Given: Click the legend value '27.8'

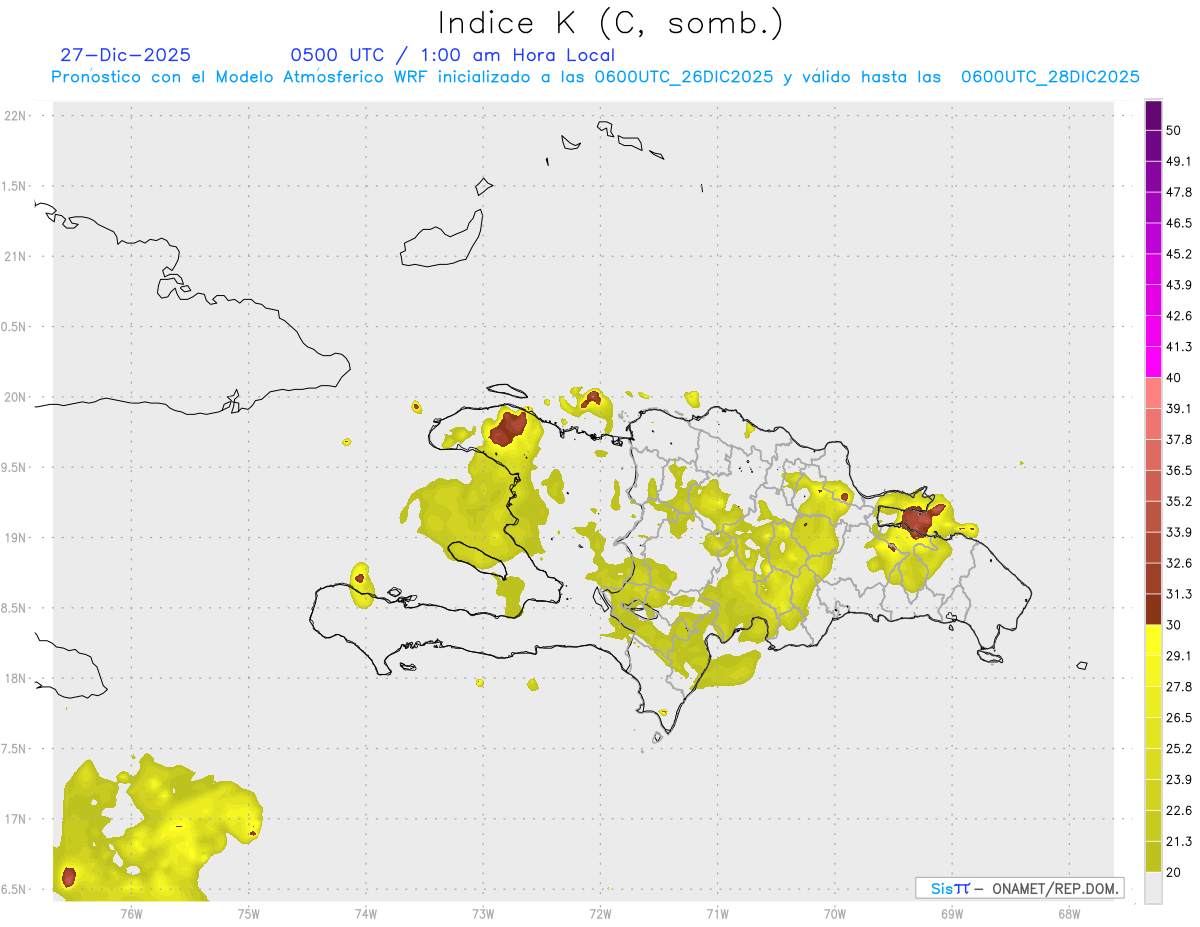Looking at the screenshot, I should coord(1178,686).
